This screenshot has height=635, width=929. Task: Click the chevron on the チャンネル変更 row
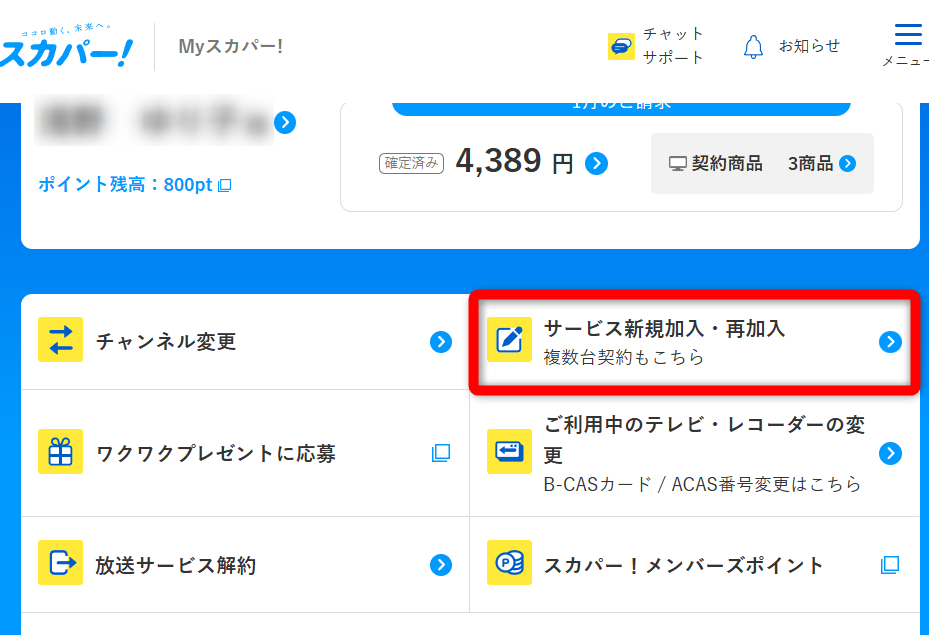pos(441,341)
